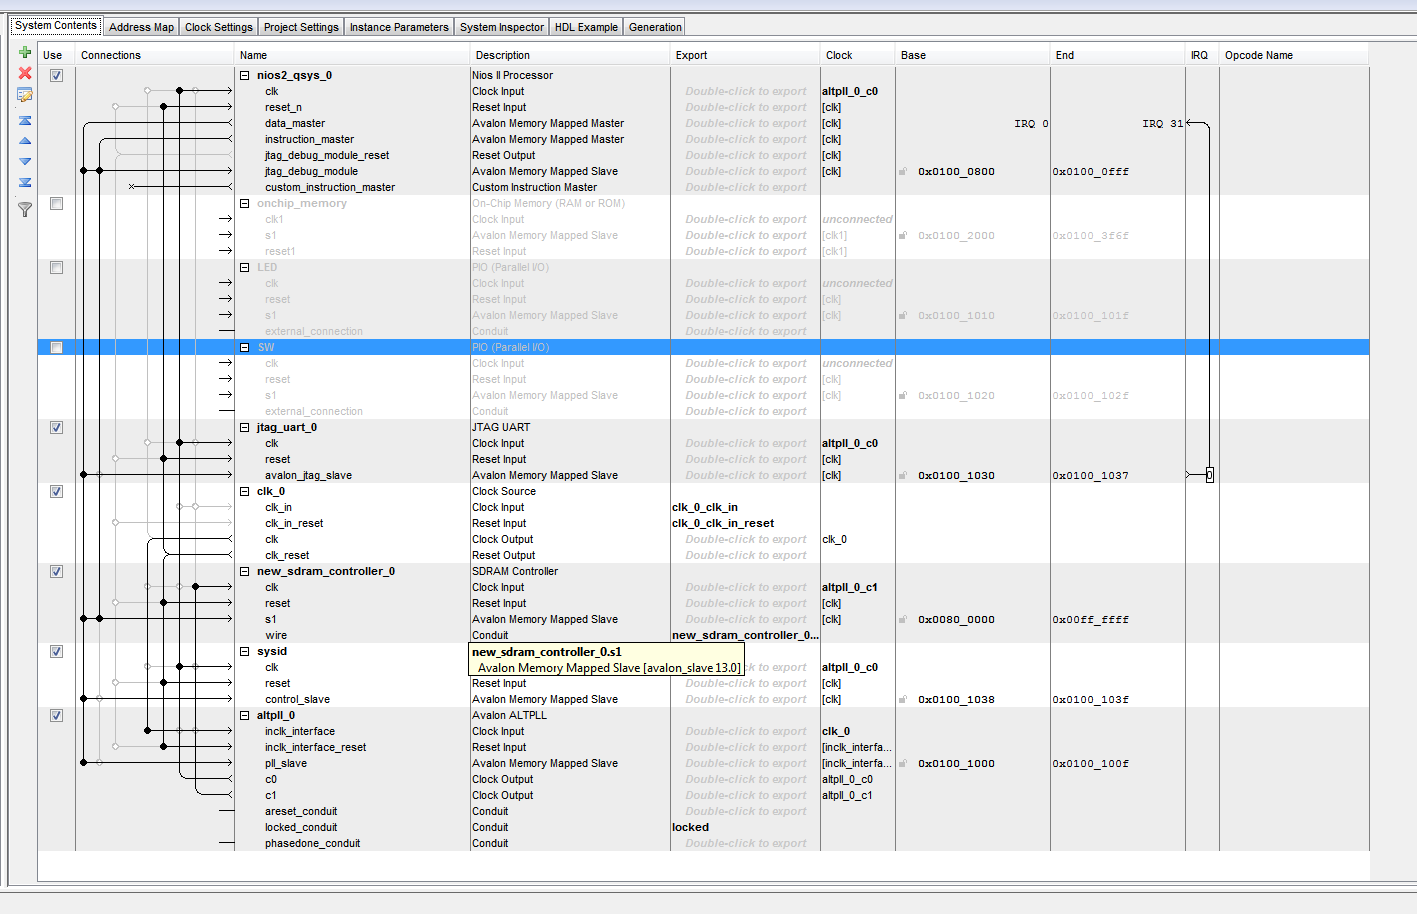Uncheck the Use box for new_sdram_controller_0

click(x=56, y=571)
